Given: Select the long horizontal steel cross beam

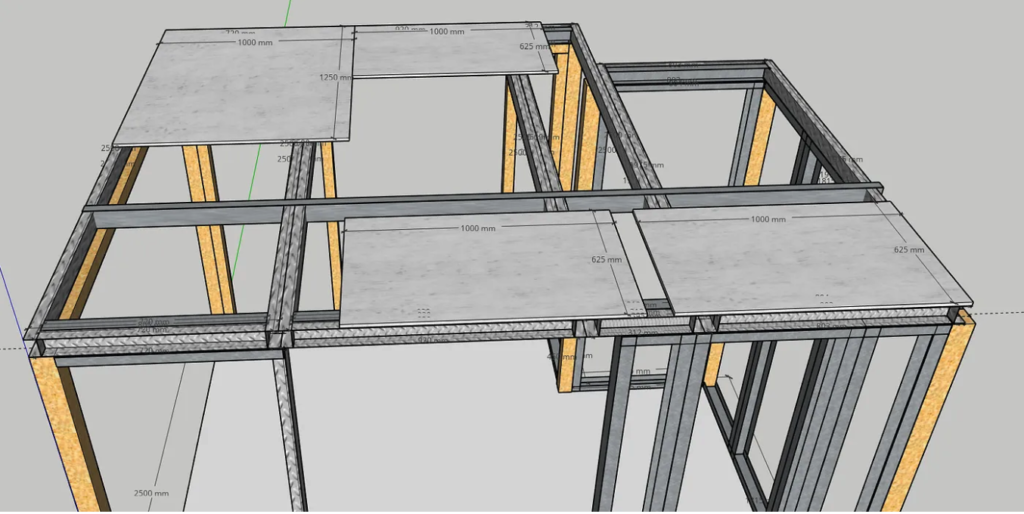Looking at the screenshot, I should pyautogui.click(x=483, y=204).
